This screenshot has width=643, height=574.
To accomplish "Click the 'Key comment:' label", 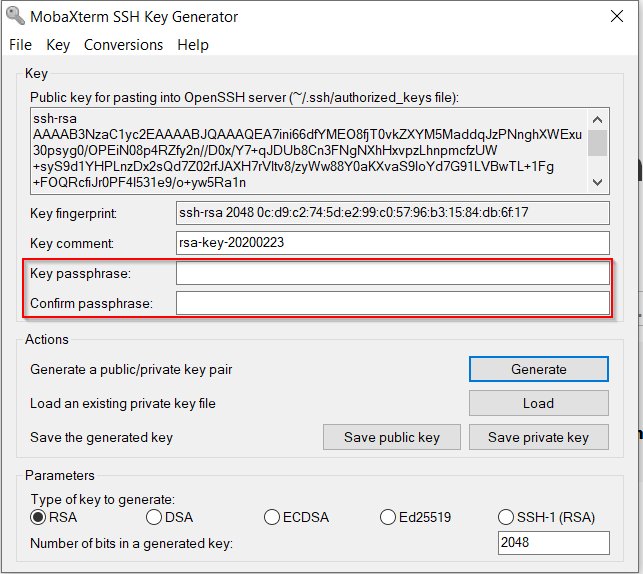I will point(72,244).
